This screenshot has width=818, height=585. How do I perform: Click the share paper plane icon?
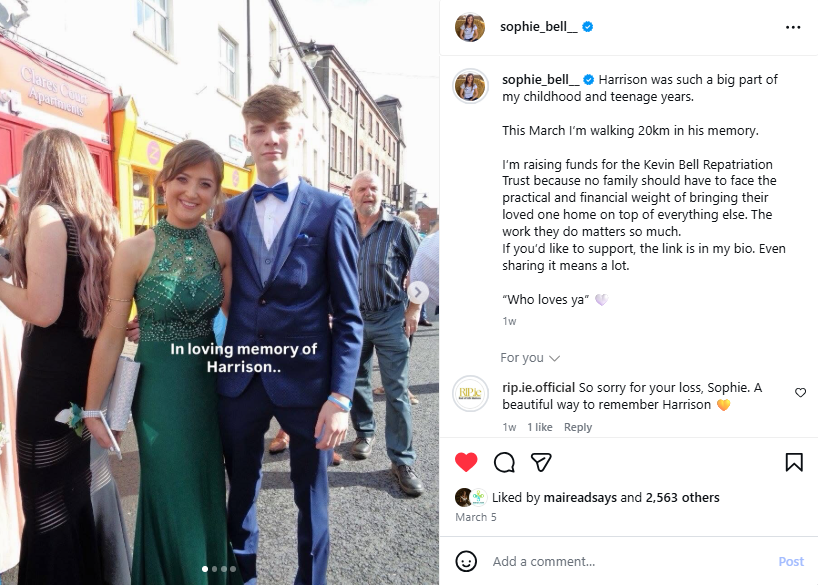(x=541, y=462)
